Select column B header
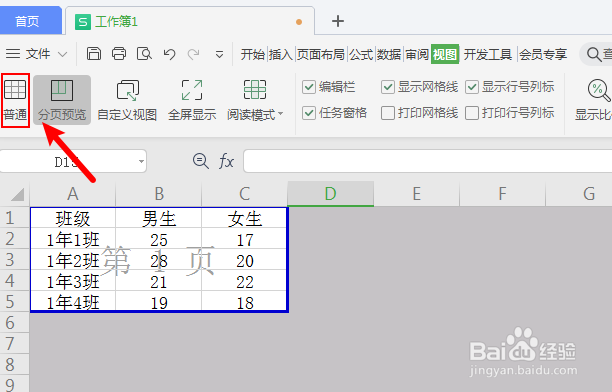 pyautogui.click(x=158, y=194)
